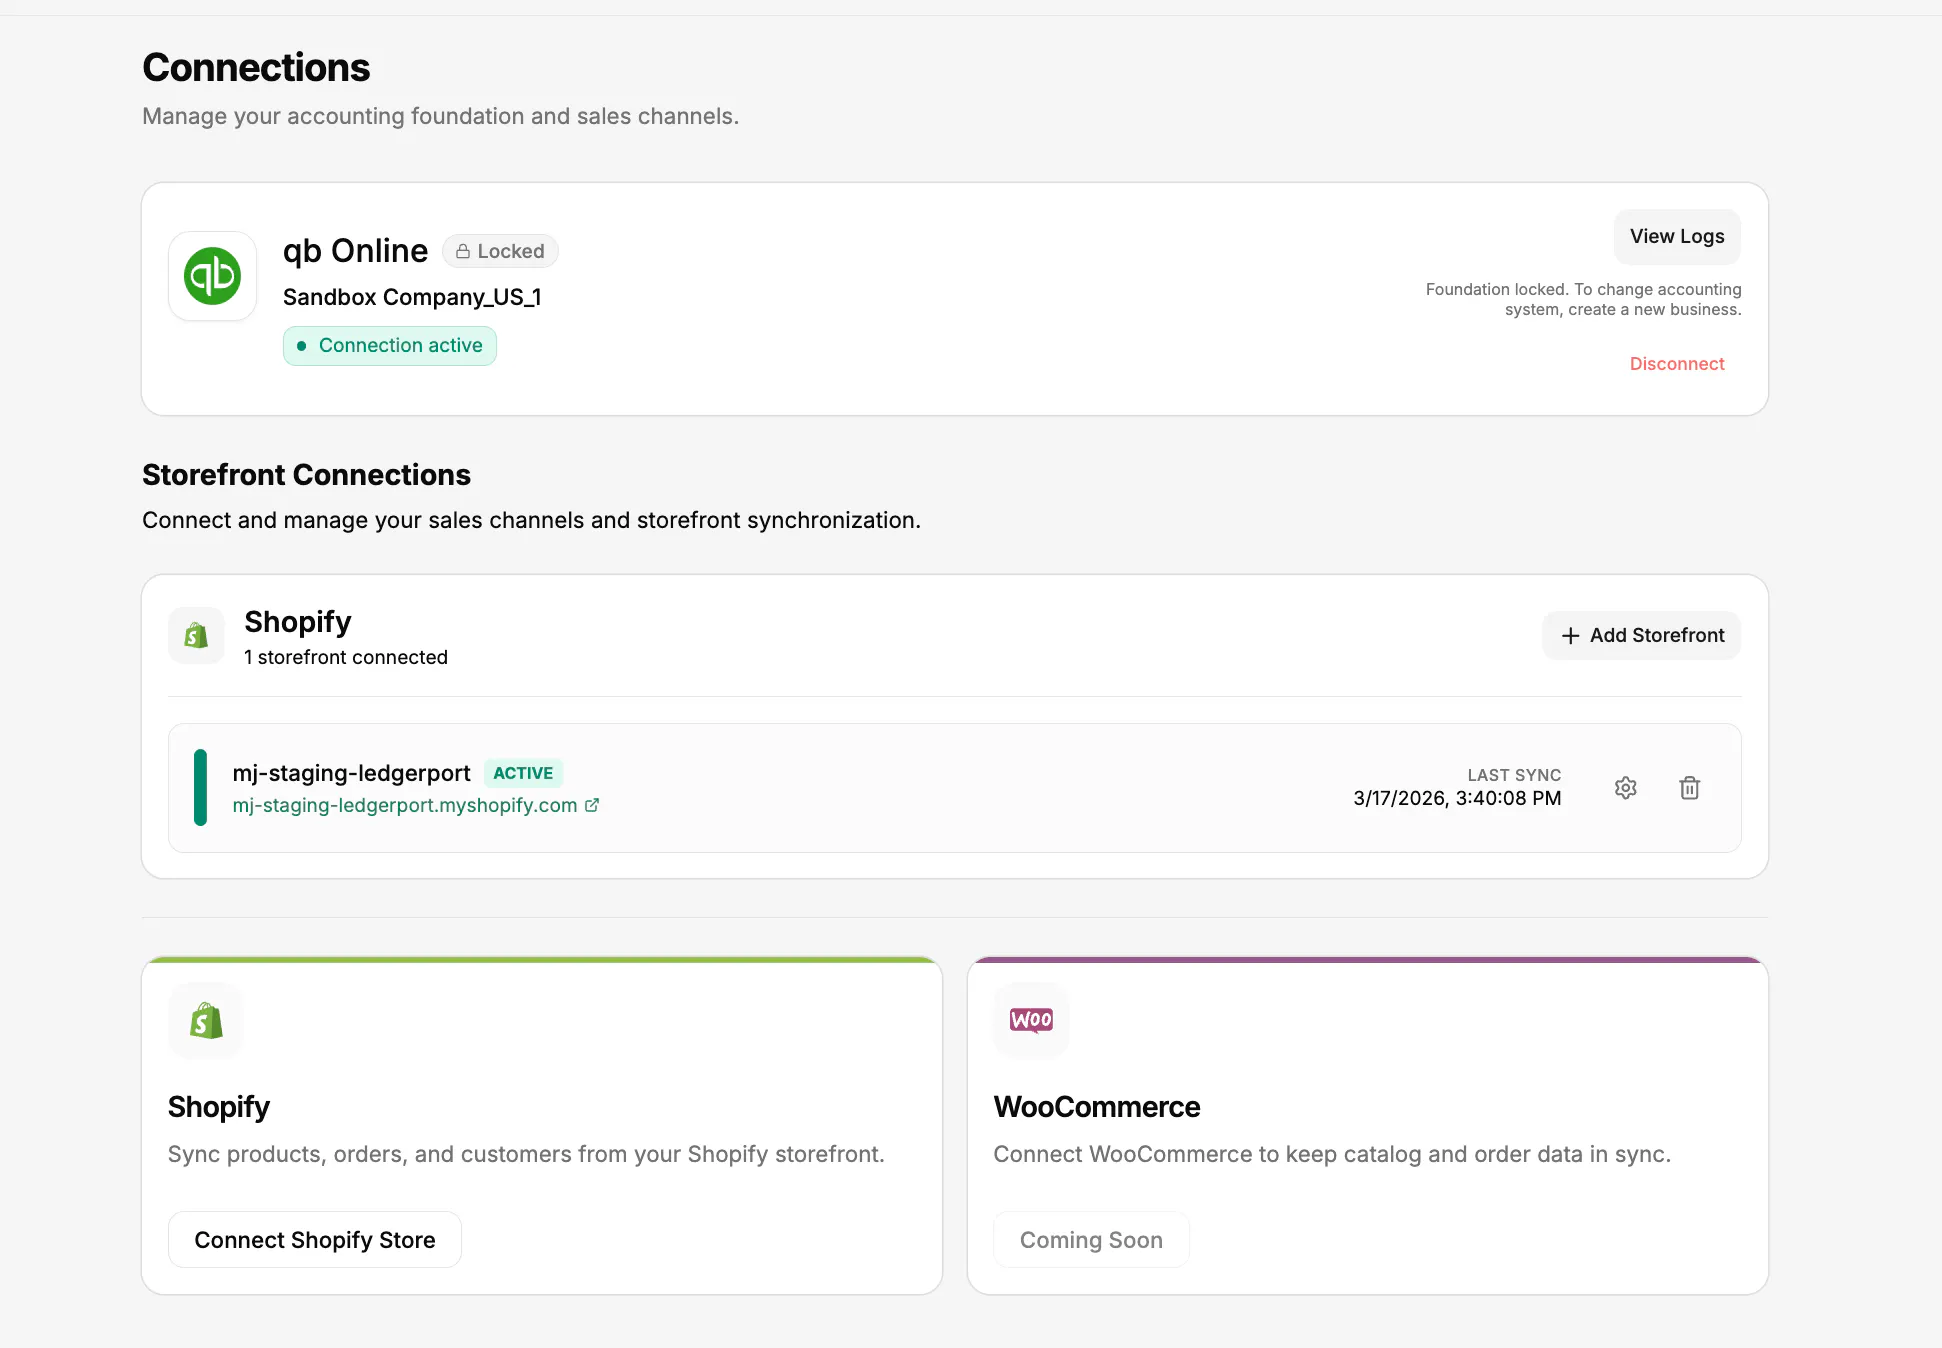Click the Shopify title in bottom card
The height and width of the screenshot is (1348, 1942).
[x=219, y=1107]
